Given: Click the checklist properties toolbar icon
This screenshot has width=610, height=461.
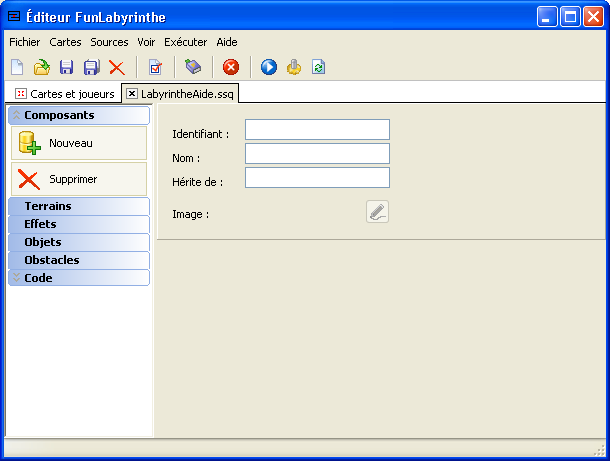Looking at the screenshot, I should [x=155, y=67].
